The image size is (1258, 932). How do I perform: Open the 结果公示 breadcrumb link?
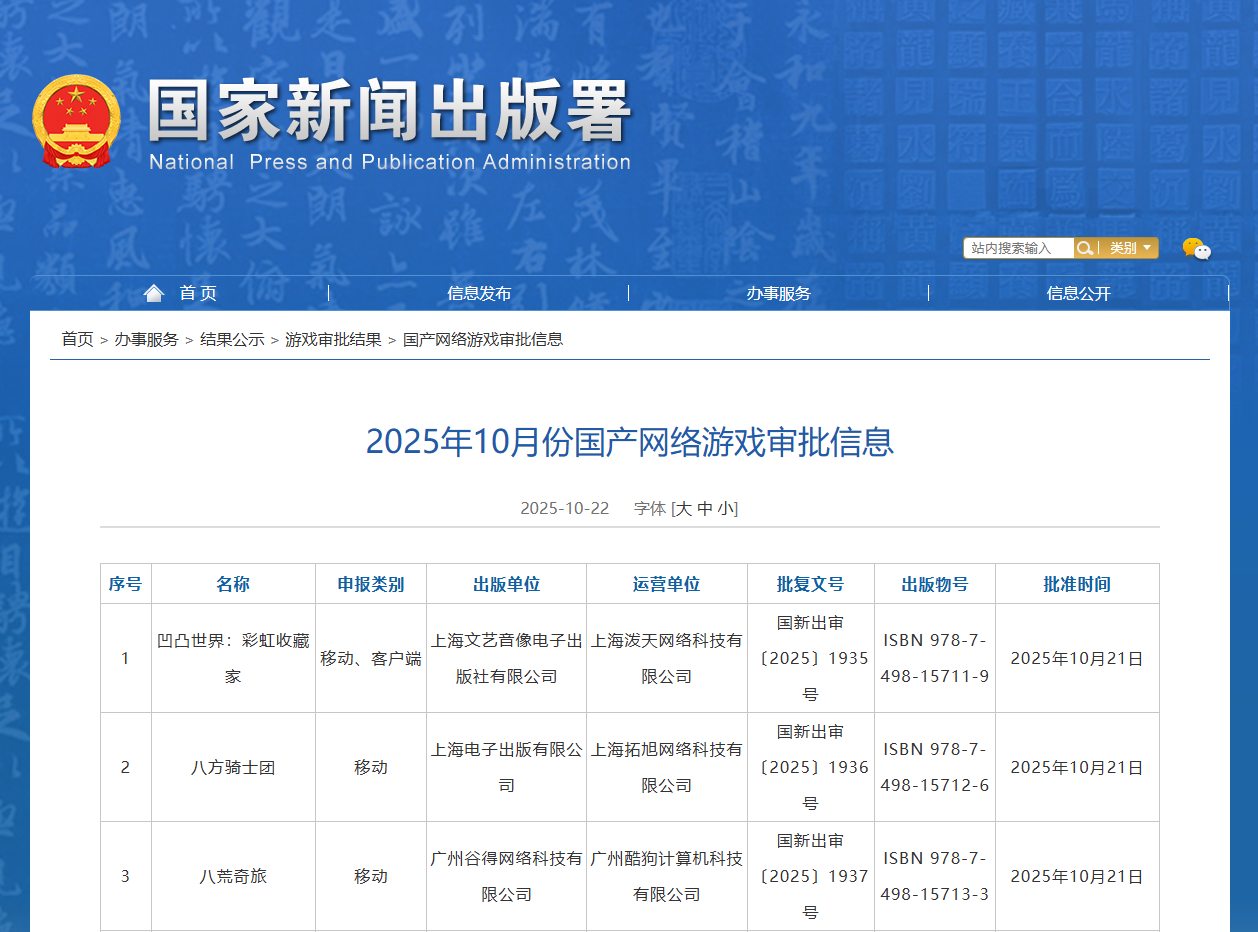point(232,339)
